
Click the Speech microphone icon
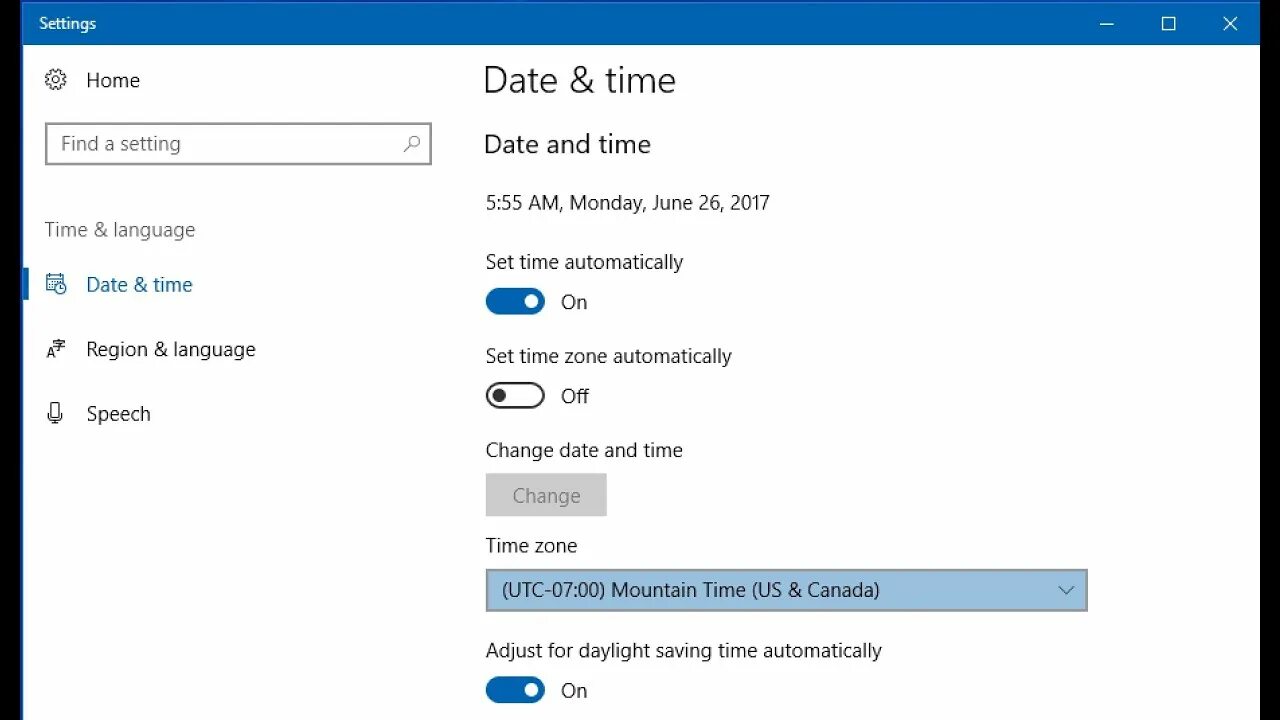(x=55, y=413)
